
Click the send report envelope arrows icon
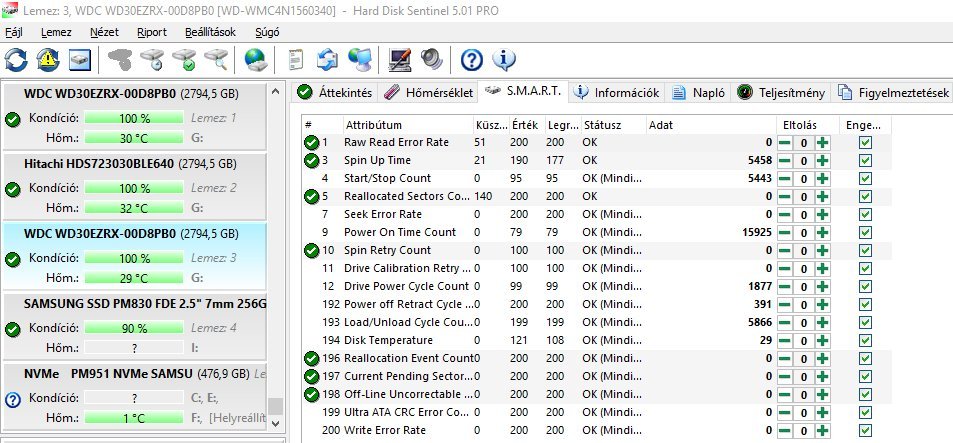click(328, 60)
